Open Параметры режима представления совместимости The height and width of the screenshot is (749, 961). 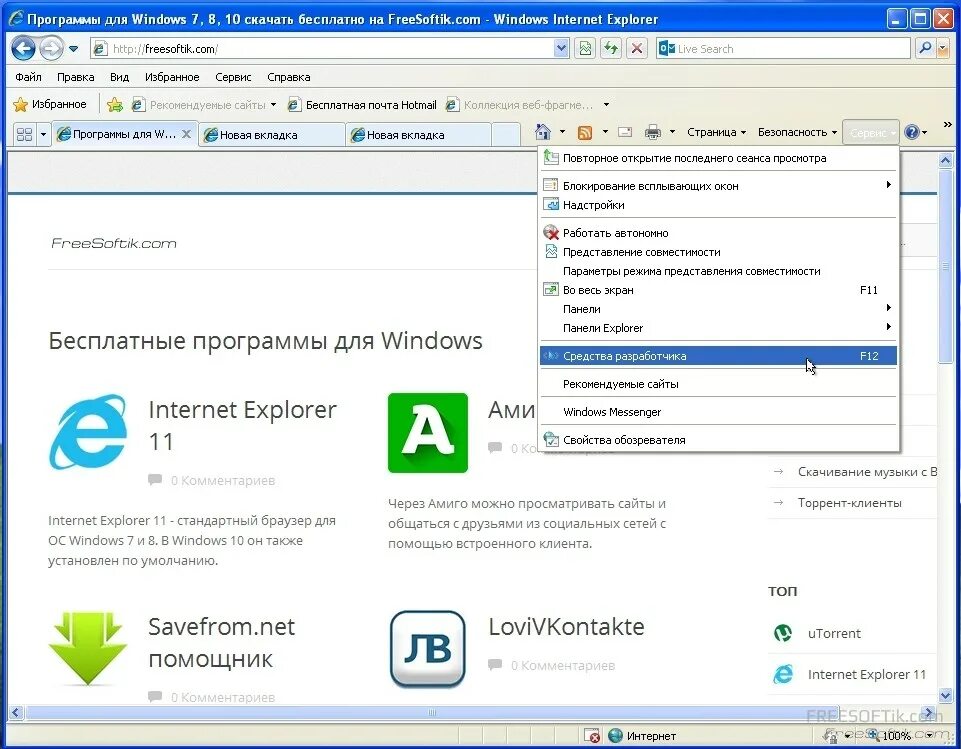click(x=718, y=271)
